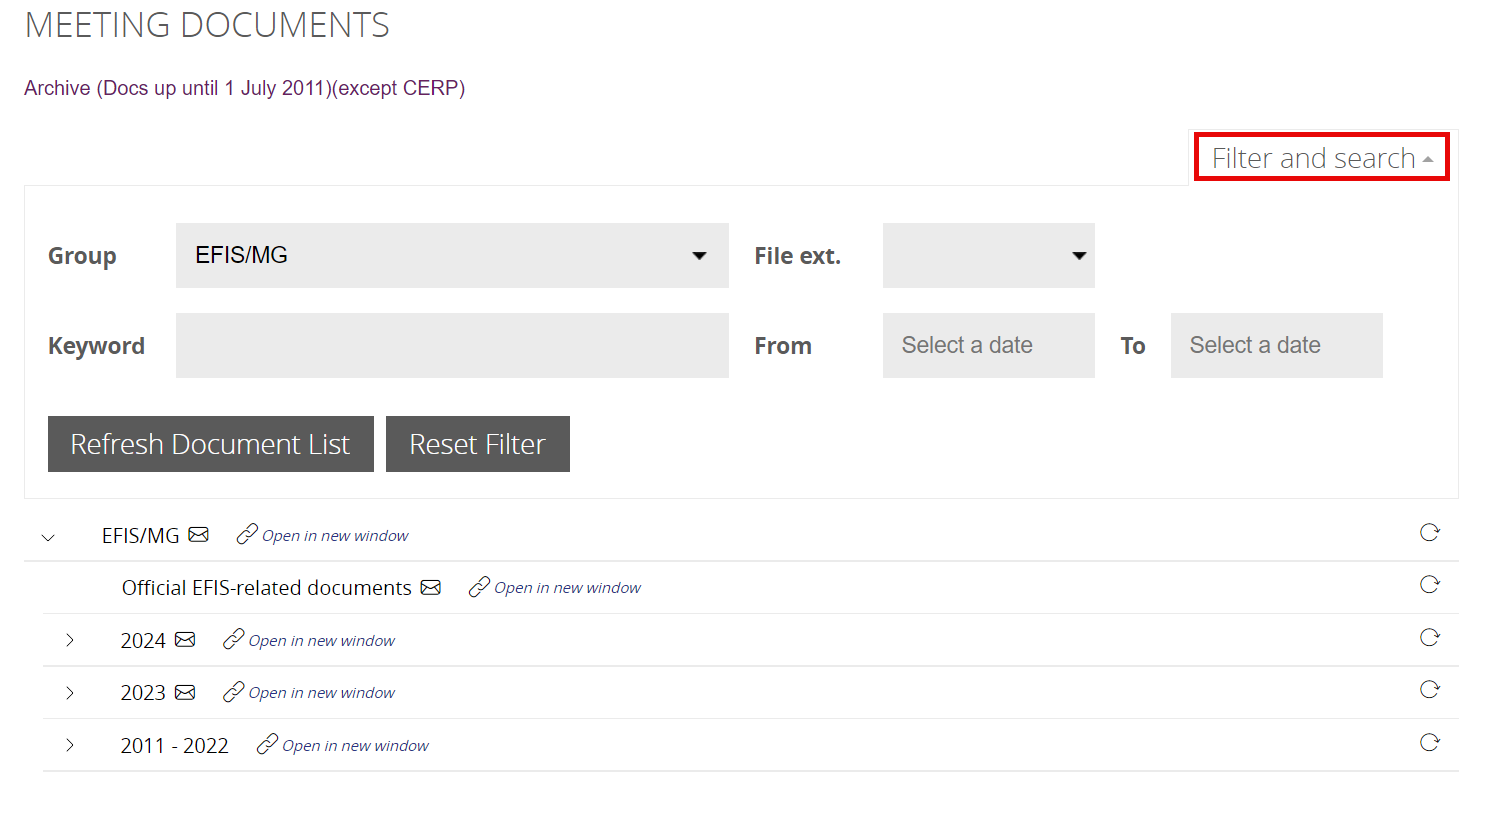Click envelope icon next to 2024 folder
Viewport: 1508px width, 814px height.
[x=185, y=640]
